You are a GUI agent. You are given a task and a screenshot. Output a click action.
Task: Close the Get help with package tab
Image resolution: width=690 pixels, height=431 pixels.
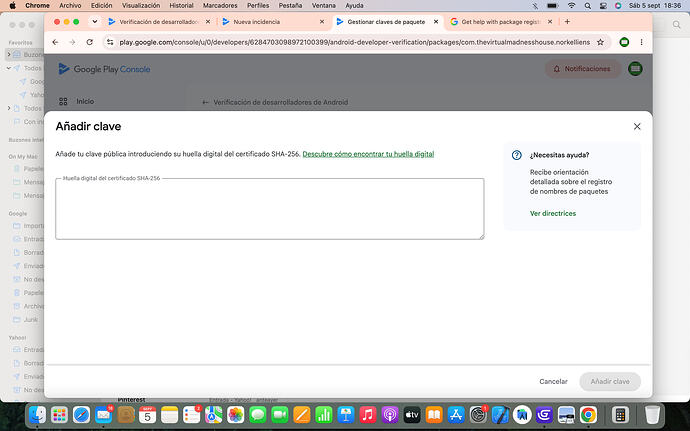pyautogui.click(x=550, y=22)
